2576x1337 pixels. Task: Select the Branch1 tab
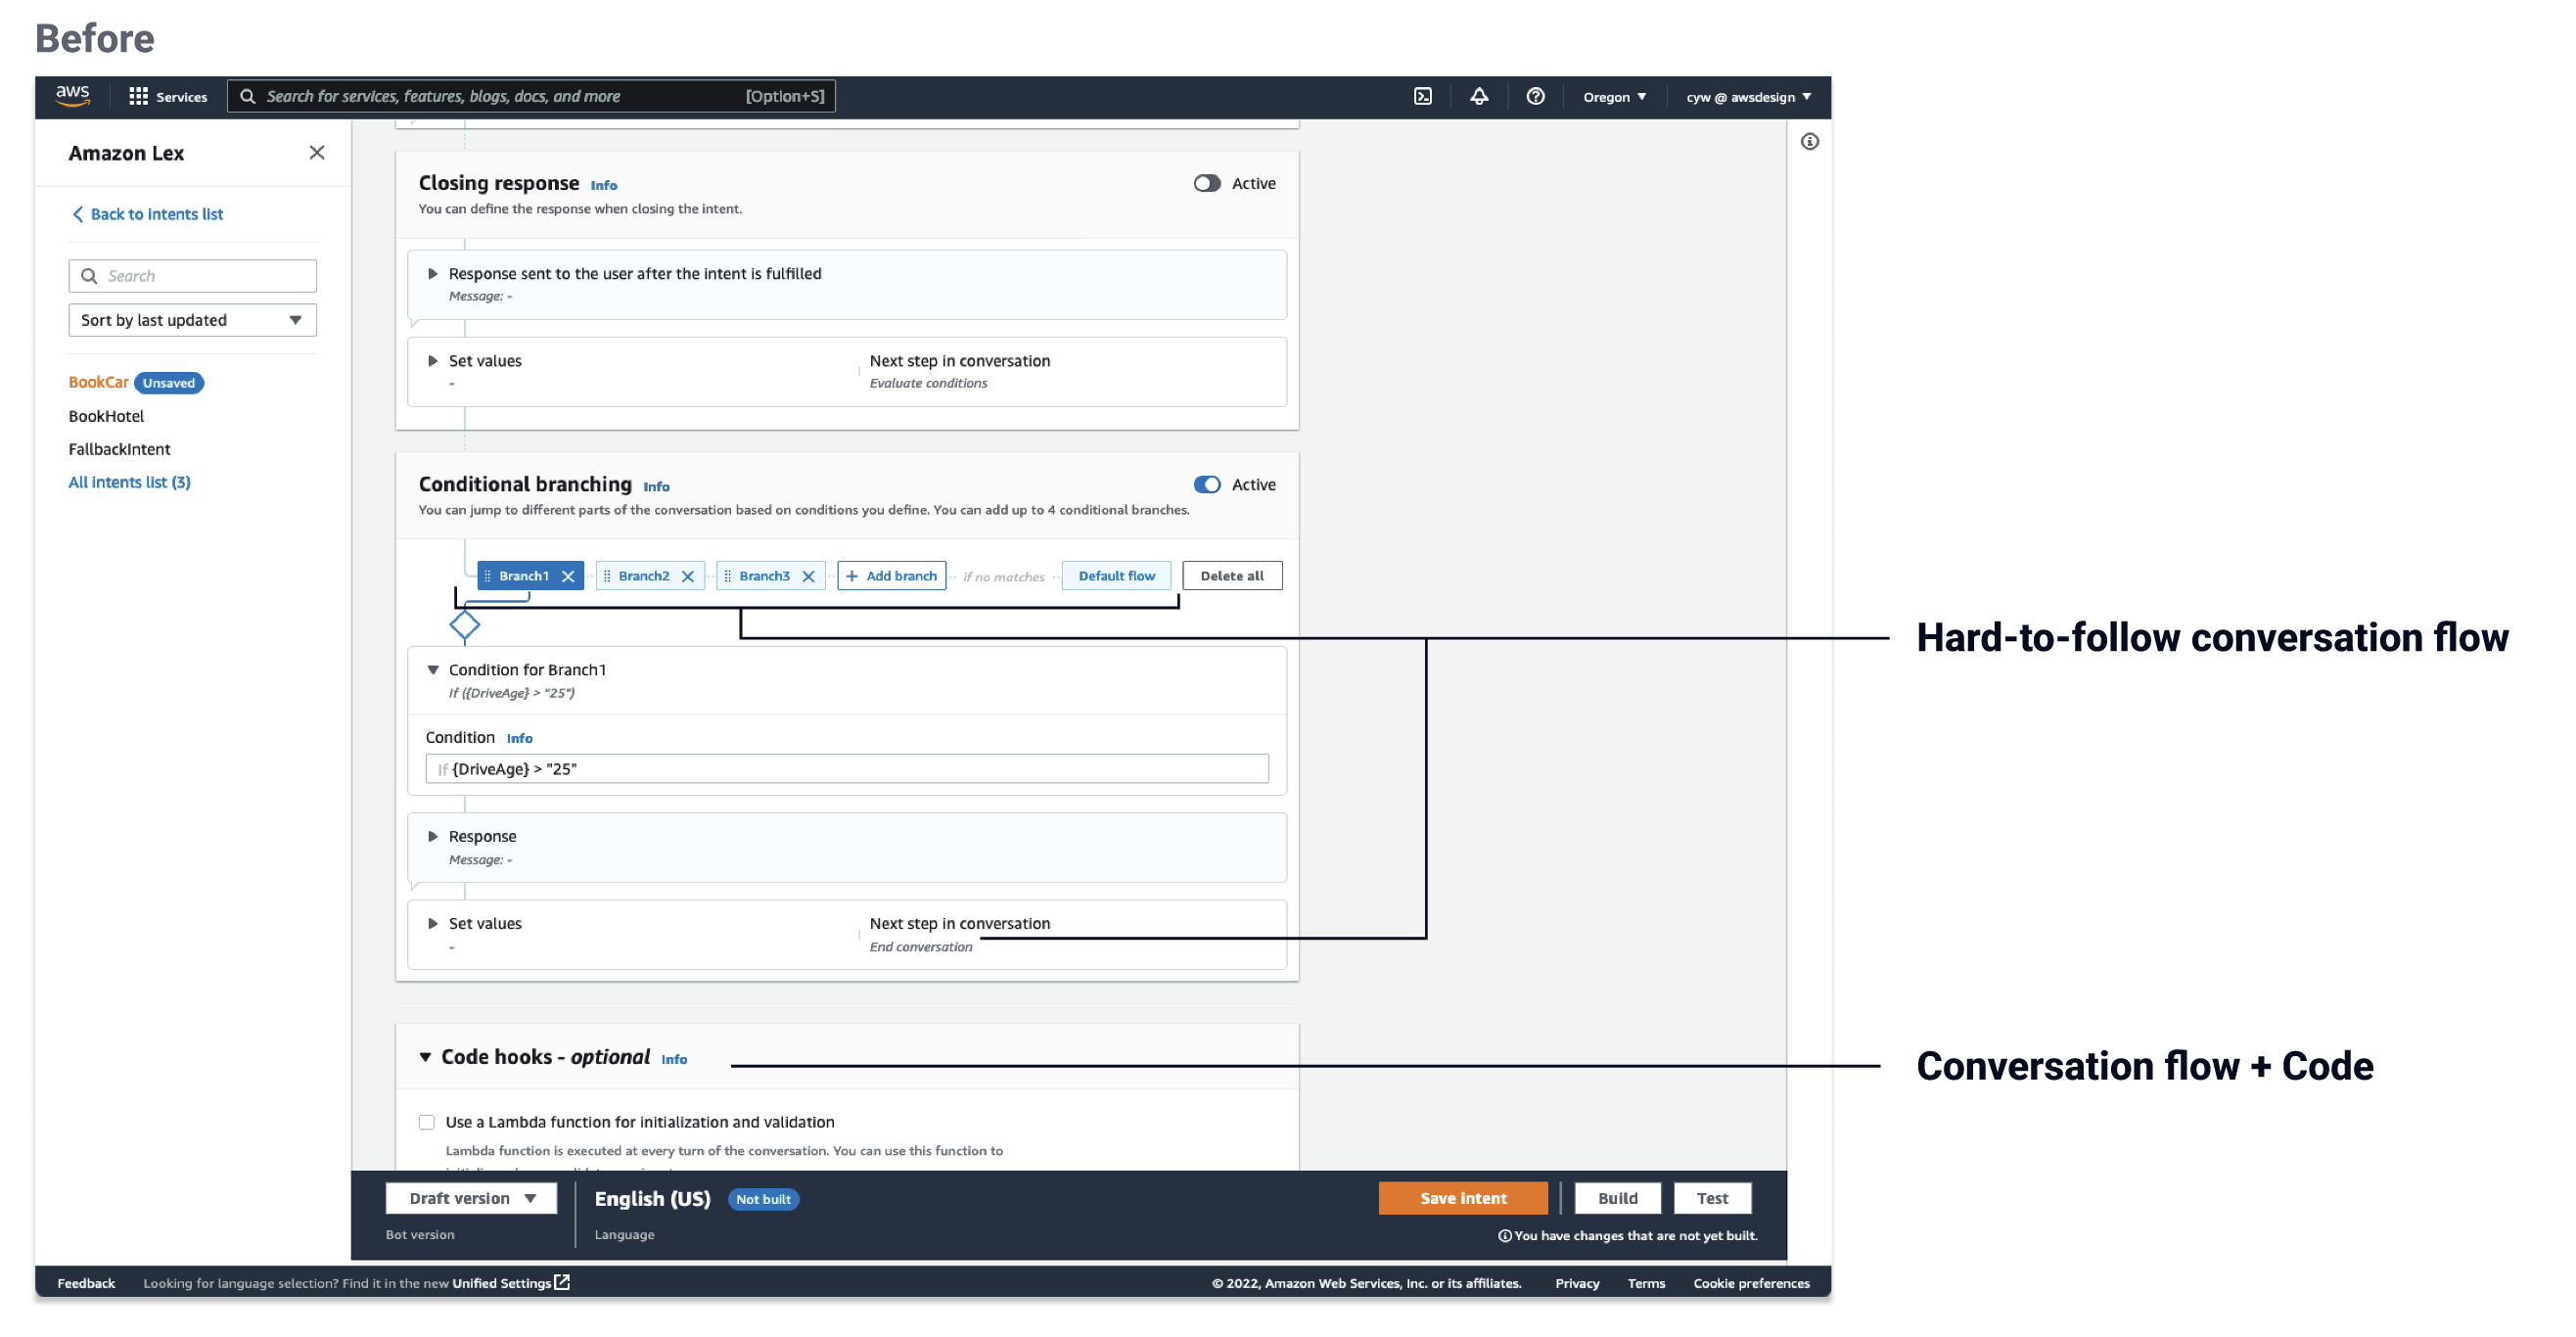coord(524,577)
